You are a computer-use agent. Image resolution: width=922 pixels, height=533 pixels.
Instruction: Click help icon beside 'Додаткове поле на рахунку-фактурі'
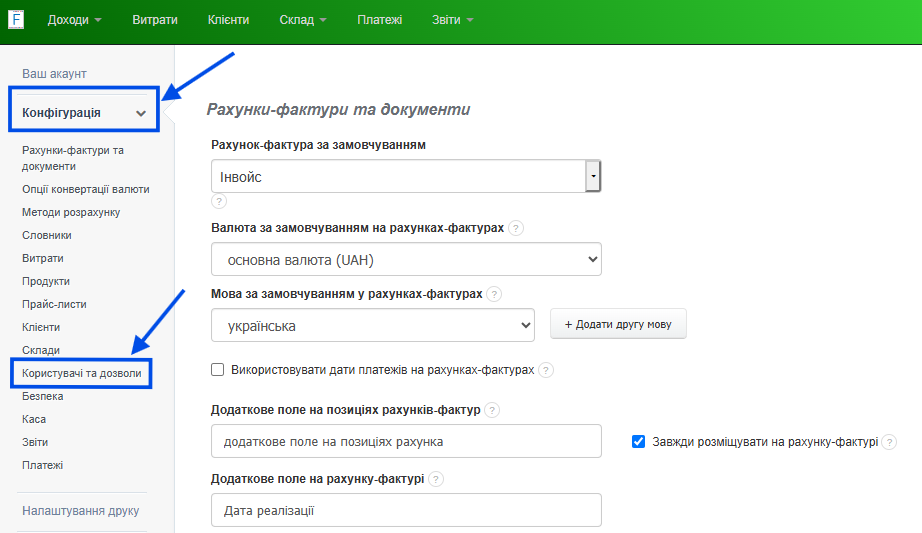pyautogui.click(x=436, y=479)
